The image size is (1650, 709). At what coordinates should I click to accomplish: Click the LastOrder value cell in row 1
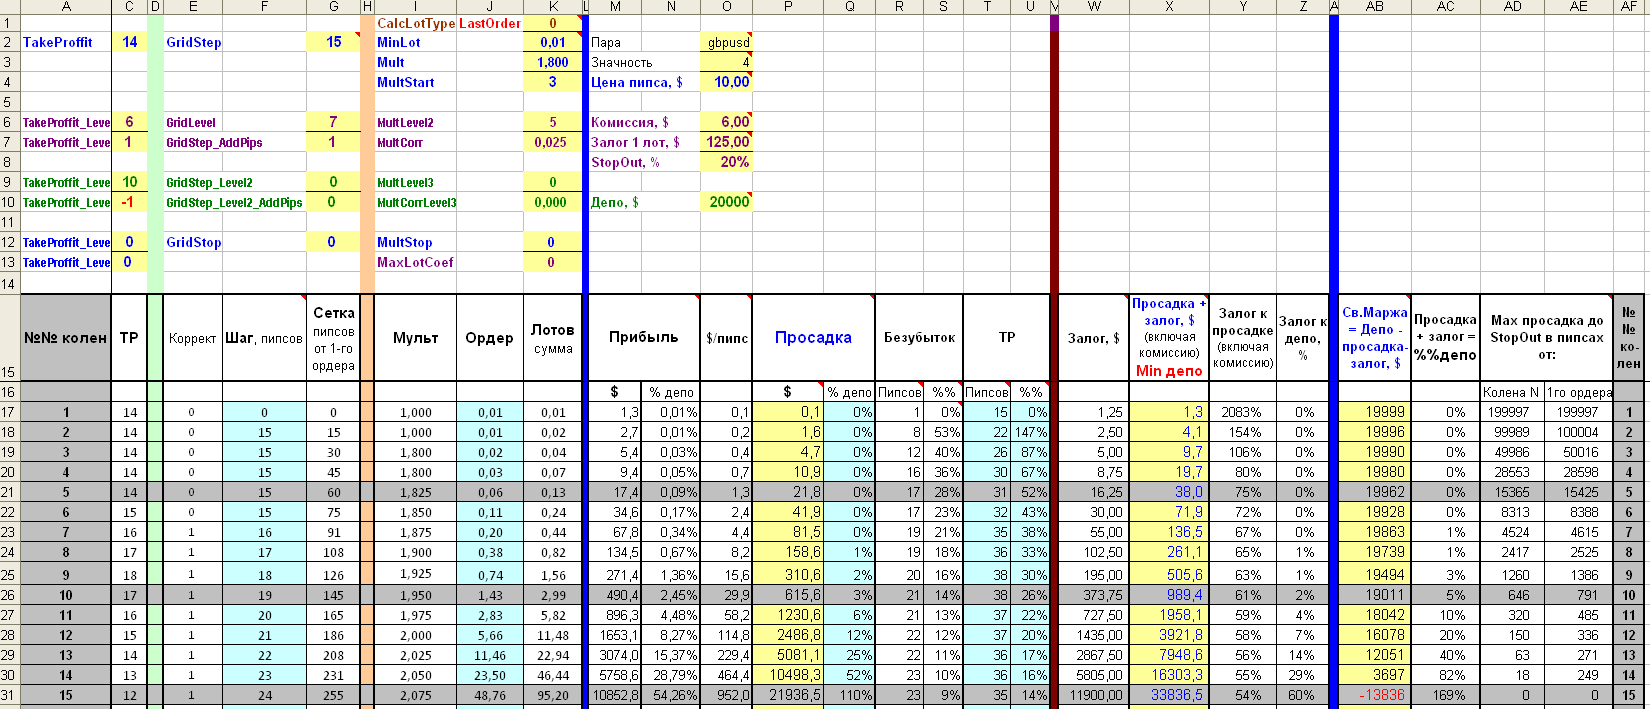tap(552, 23)
